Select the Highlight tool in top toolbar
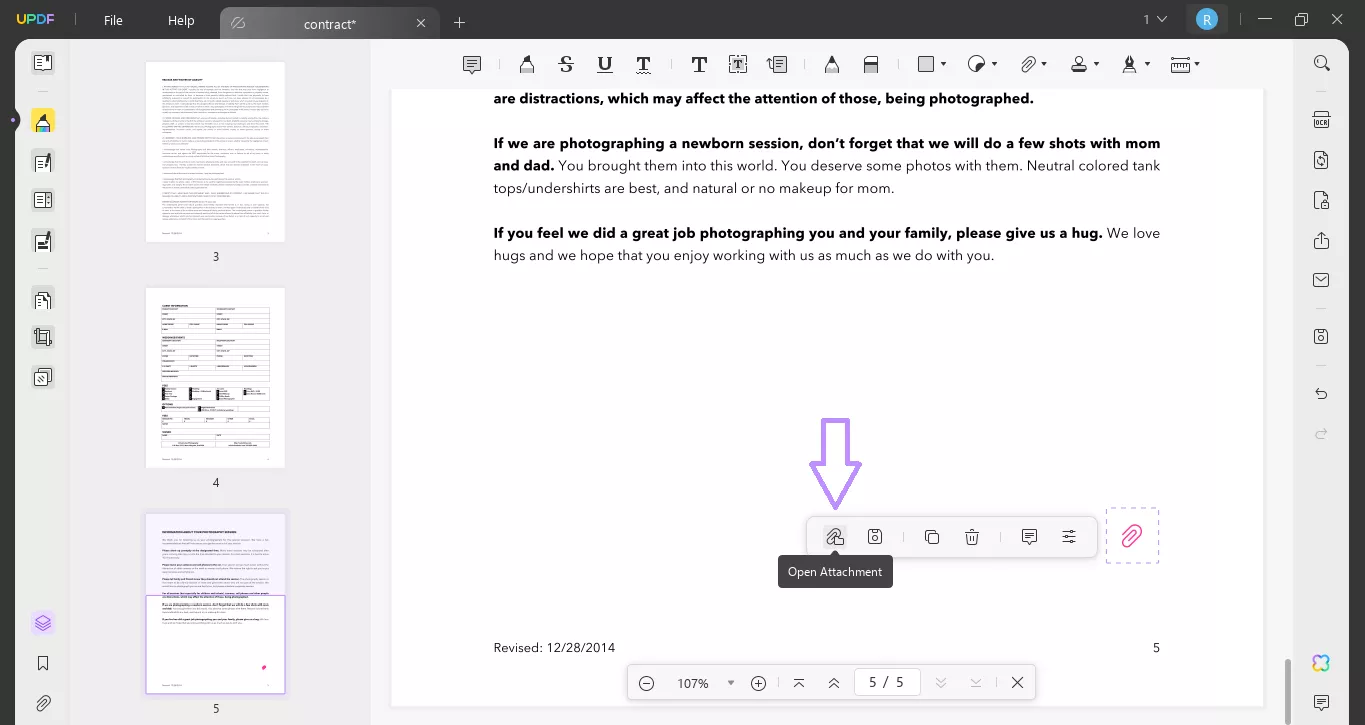1365x725 pixels. pos(527,64)
